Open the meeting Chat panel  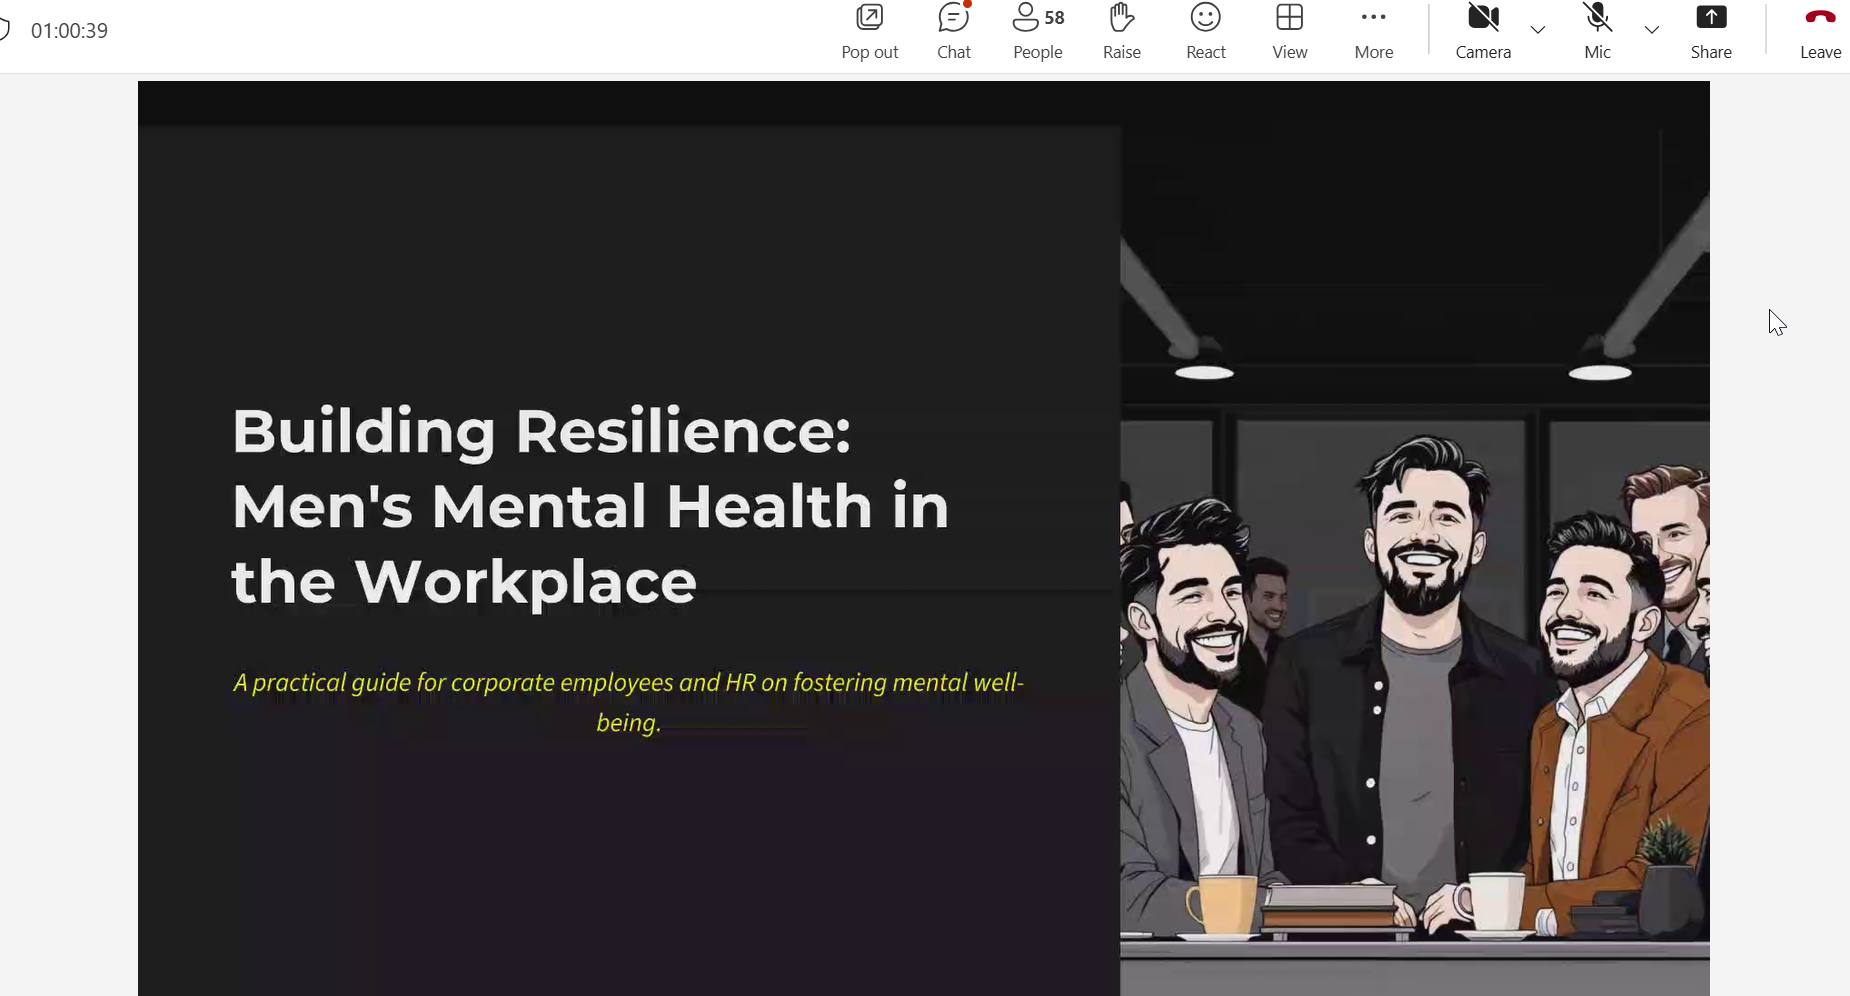tap(953, 31)
